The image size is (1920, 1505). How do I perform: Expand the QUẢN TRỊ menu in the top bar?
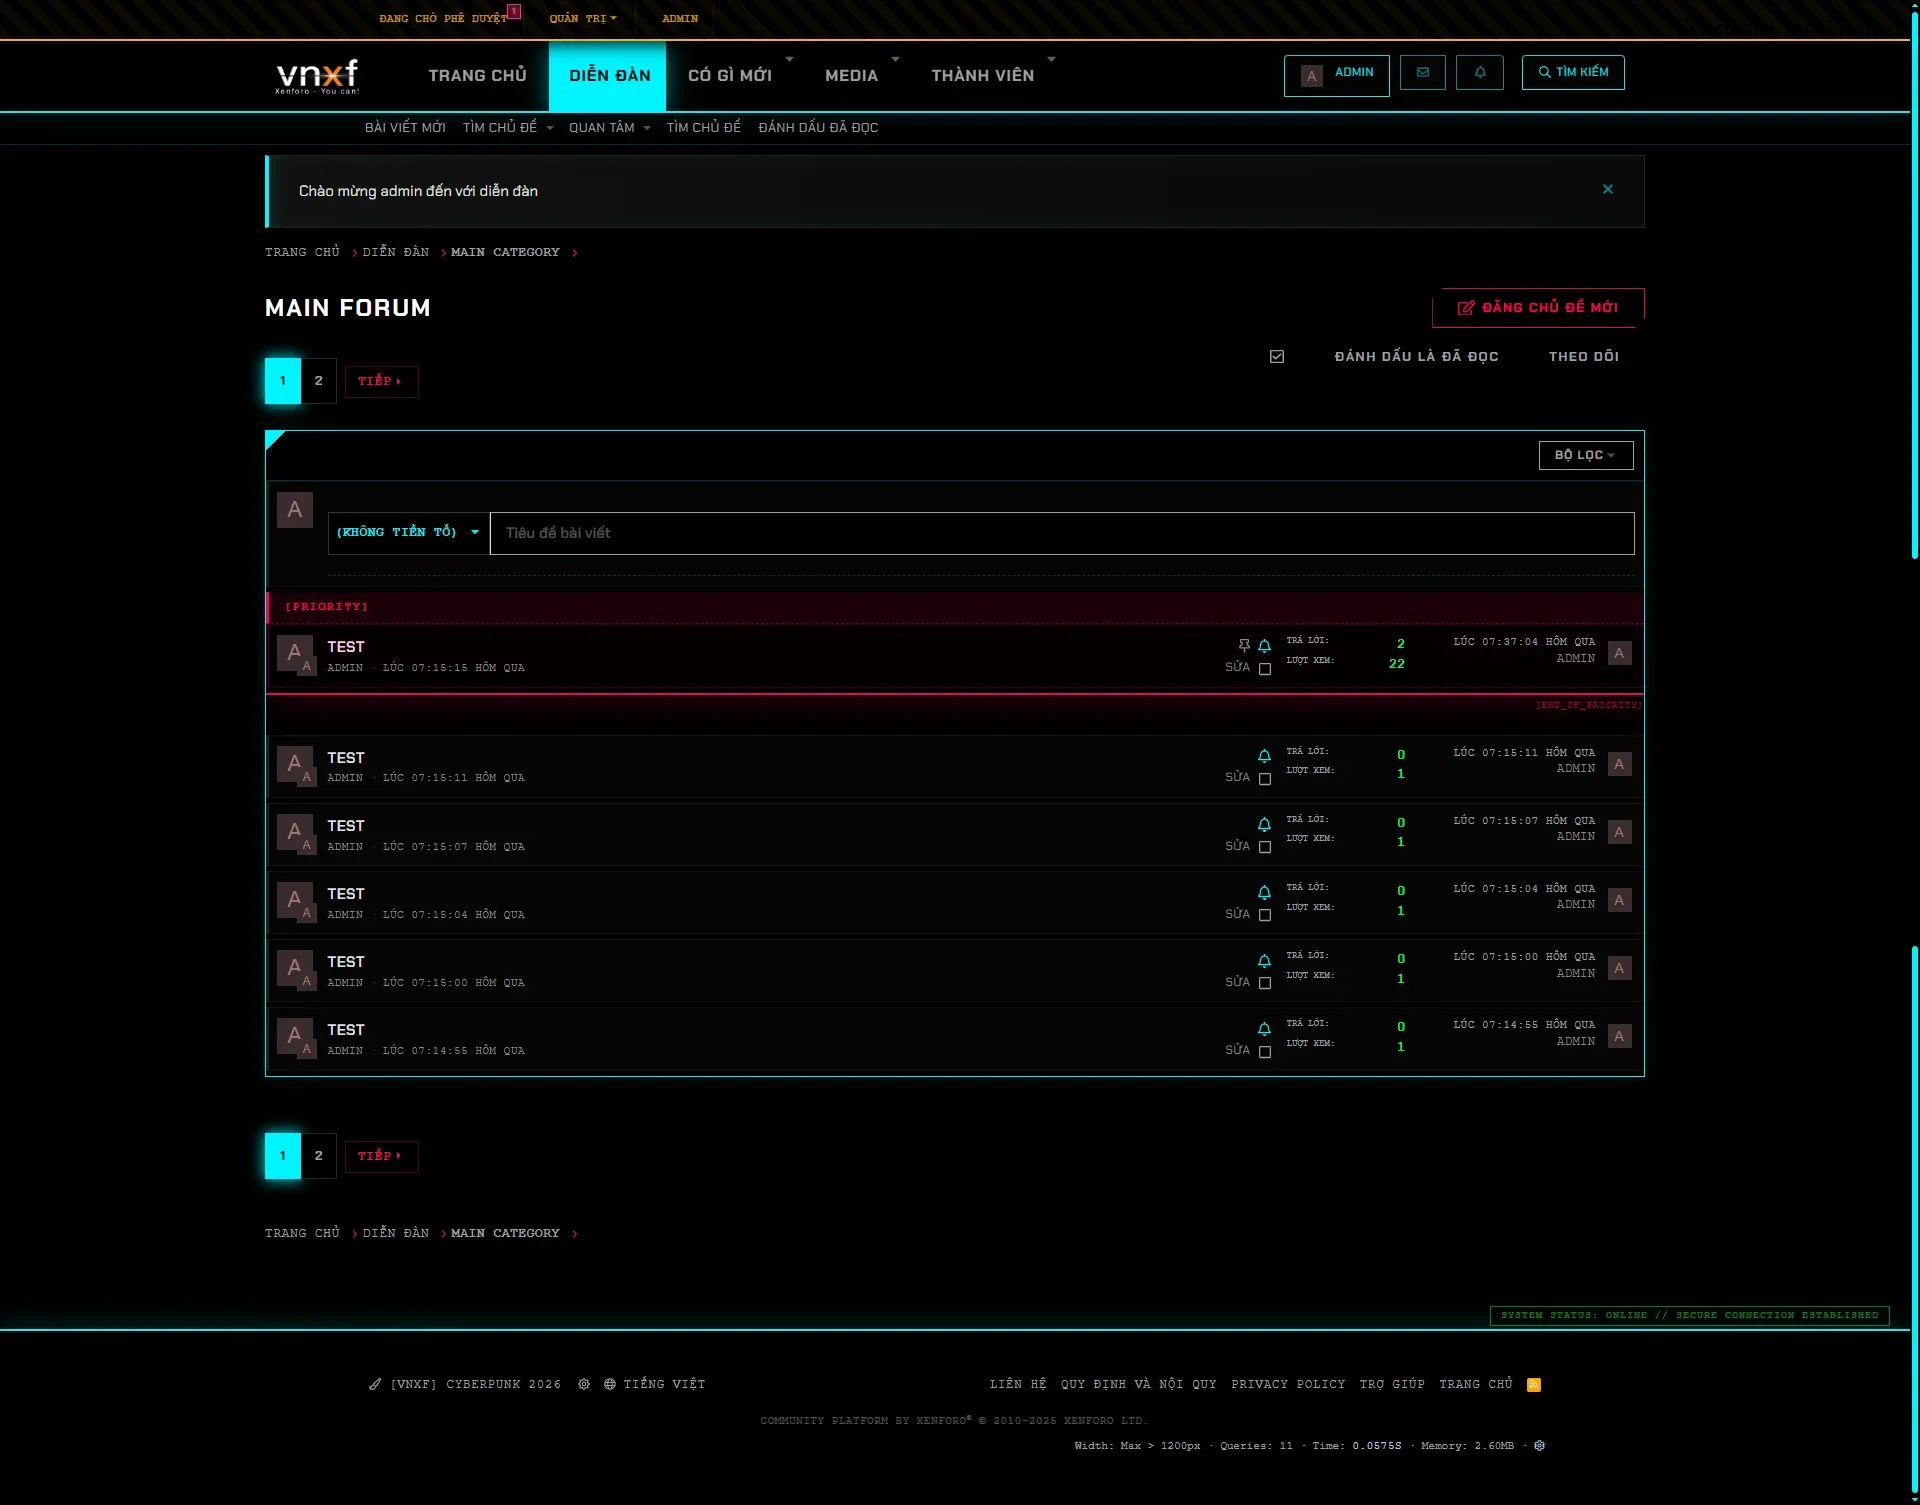(x=584, y=17)
